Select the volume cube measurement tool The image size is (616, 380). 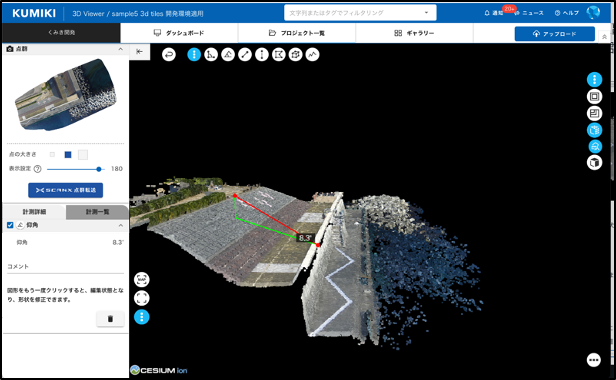point(295,54)
